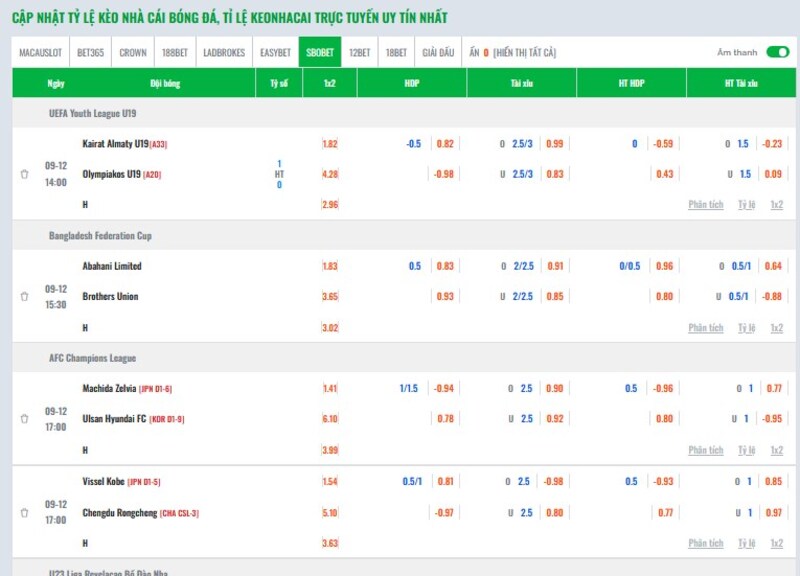Image resolution: width=800 pixels, height=576 pixels.
Task: Collapse the AFC Champions League section header
Action: tap(92, 358)
